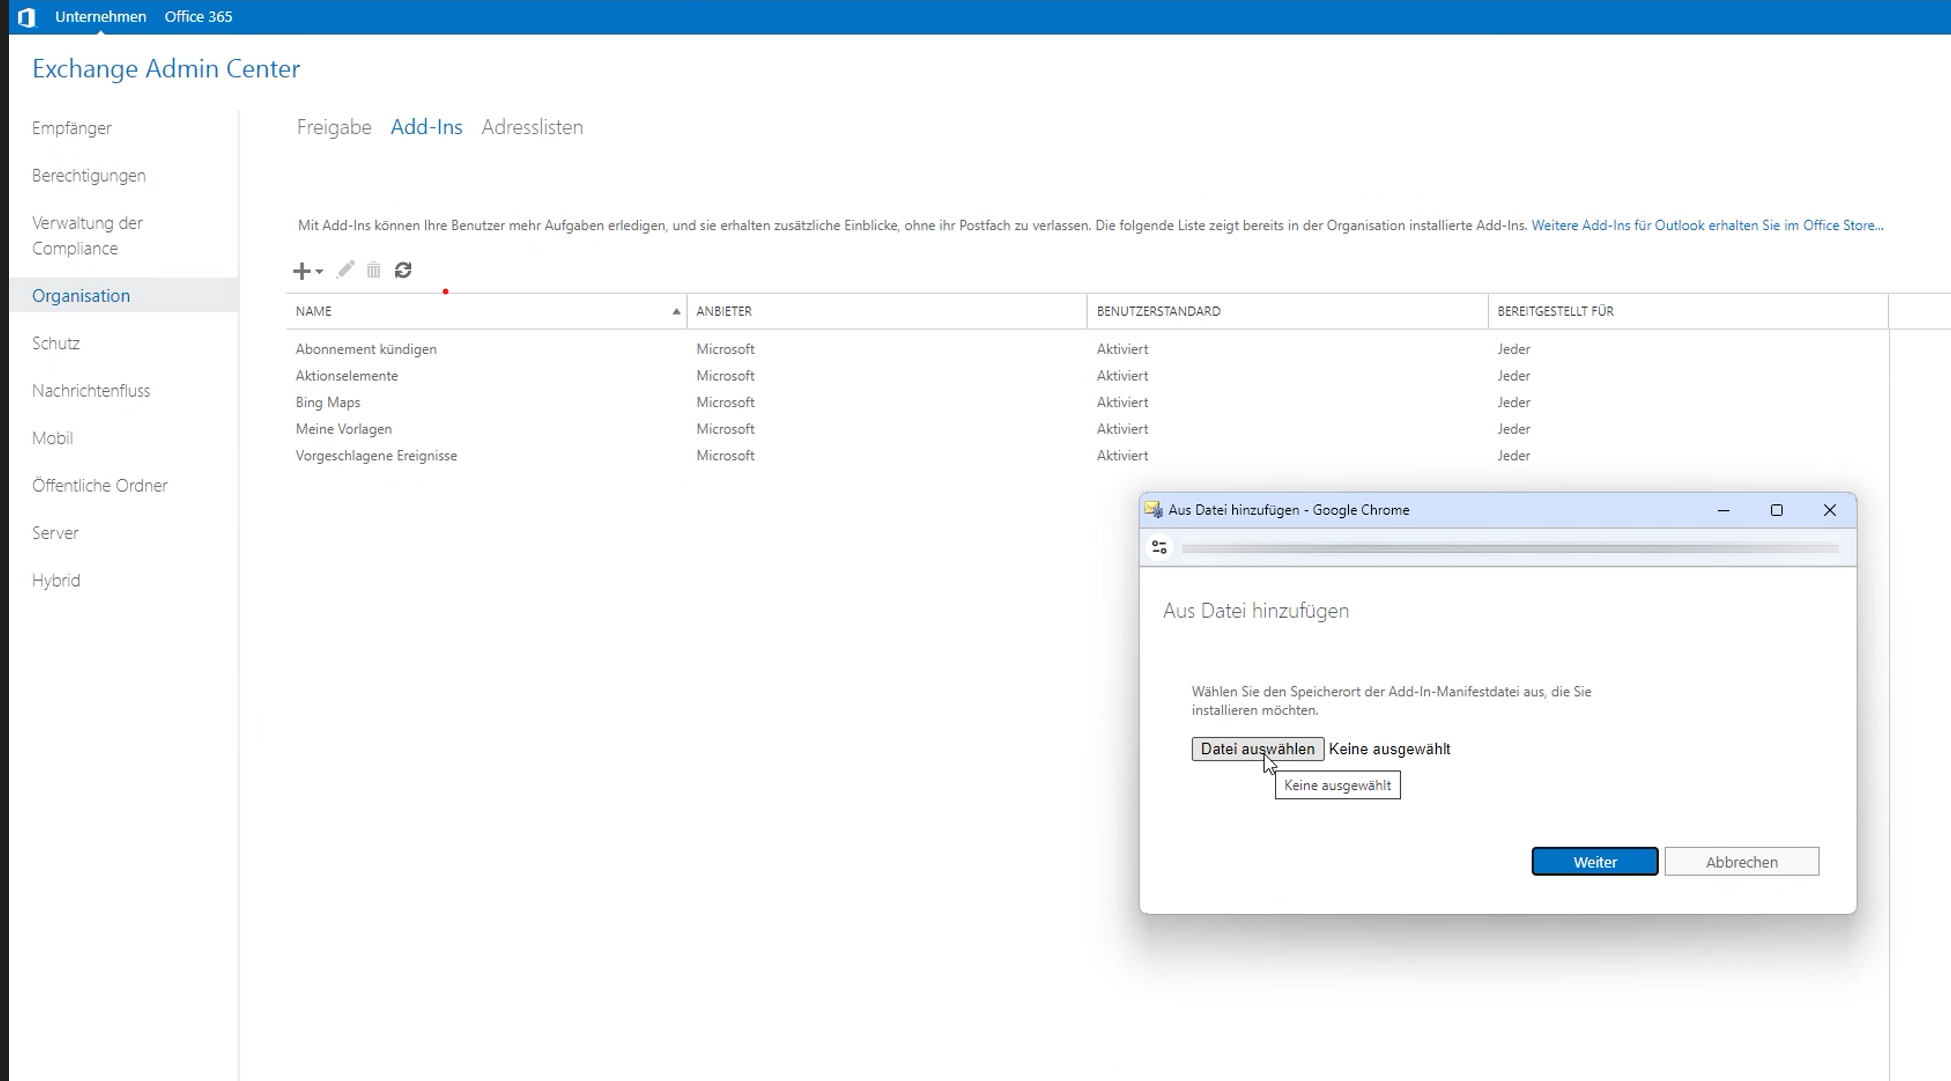This screenshot has height=1081, width=1951.
Task: Switch to the Adresslisten tab
Action: 532,127
